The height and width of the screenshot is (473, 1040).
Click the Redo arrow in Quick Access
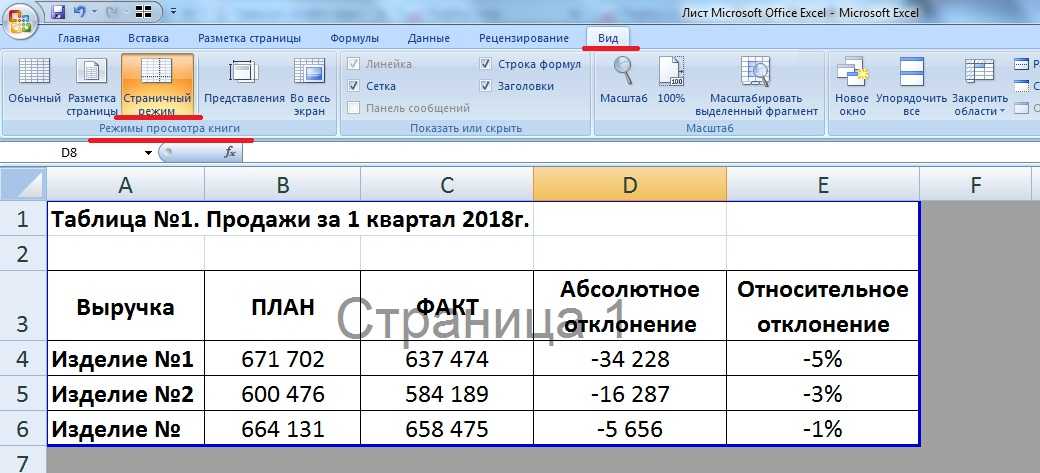tap(111, 11)
